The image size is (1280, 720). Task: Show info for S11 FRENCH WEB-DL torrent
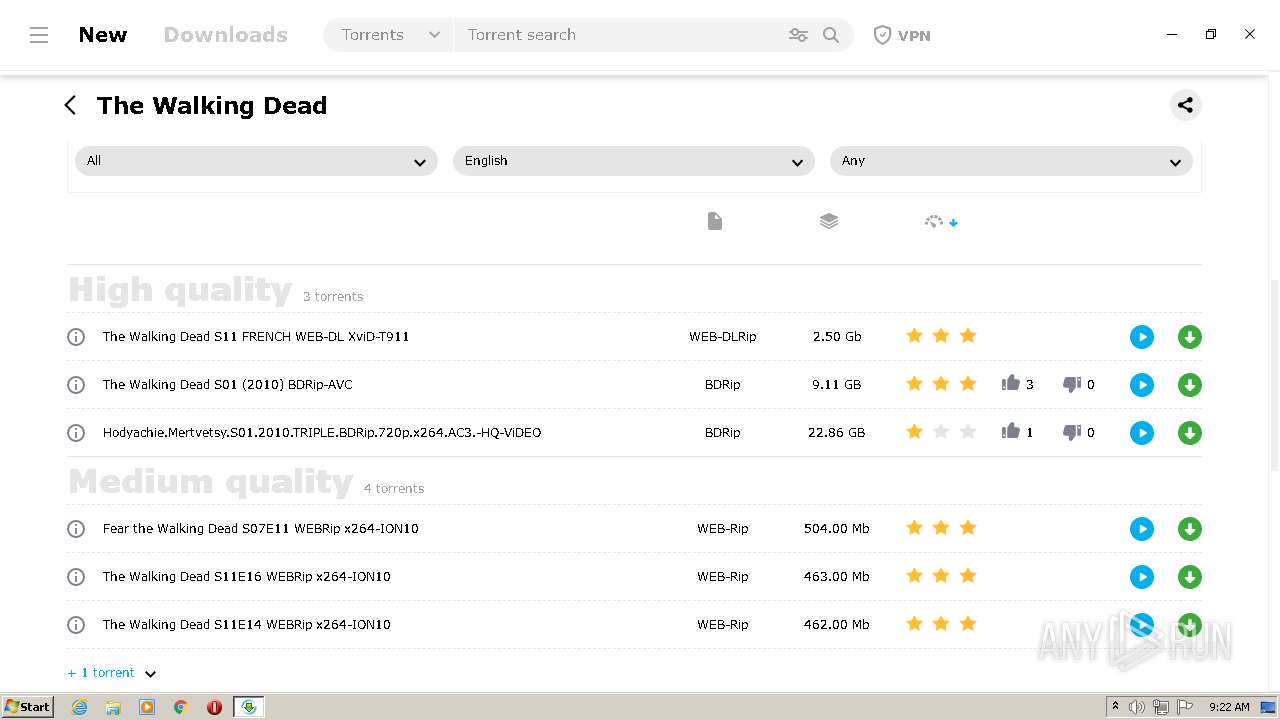[x=76, y=337]
